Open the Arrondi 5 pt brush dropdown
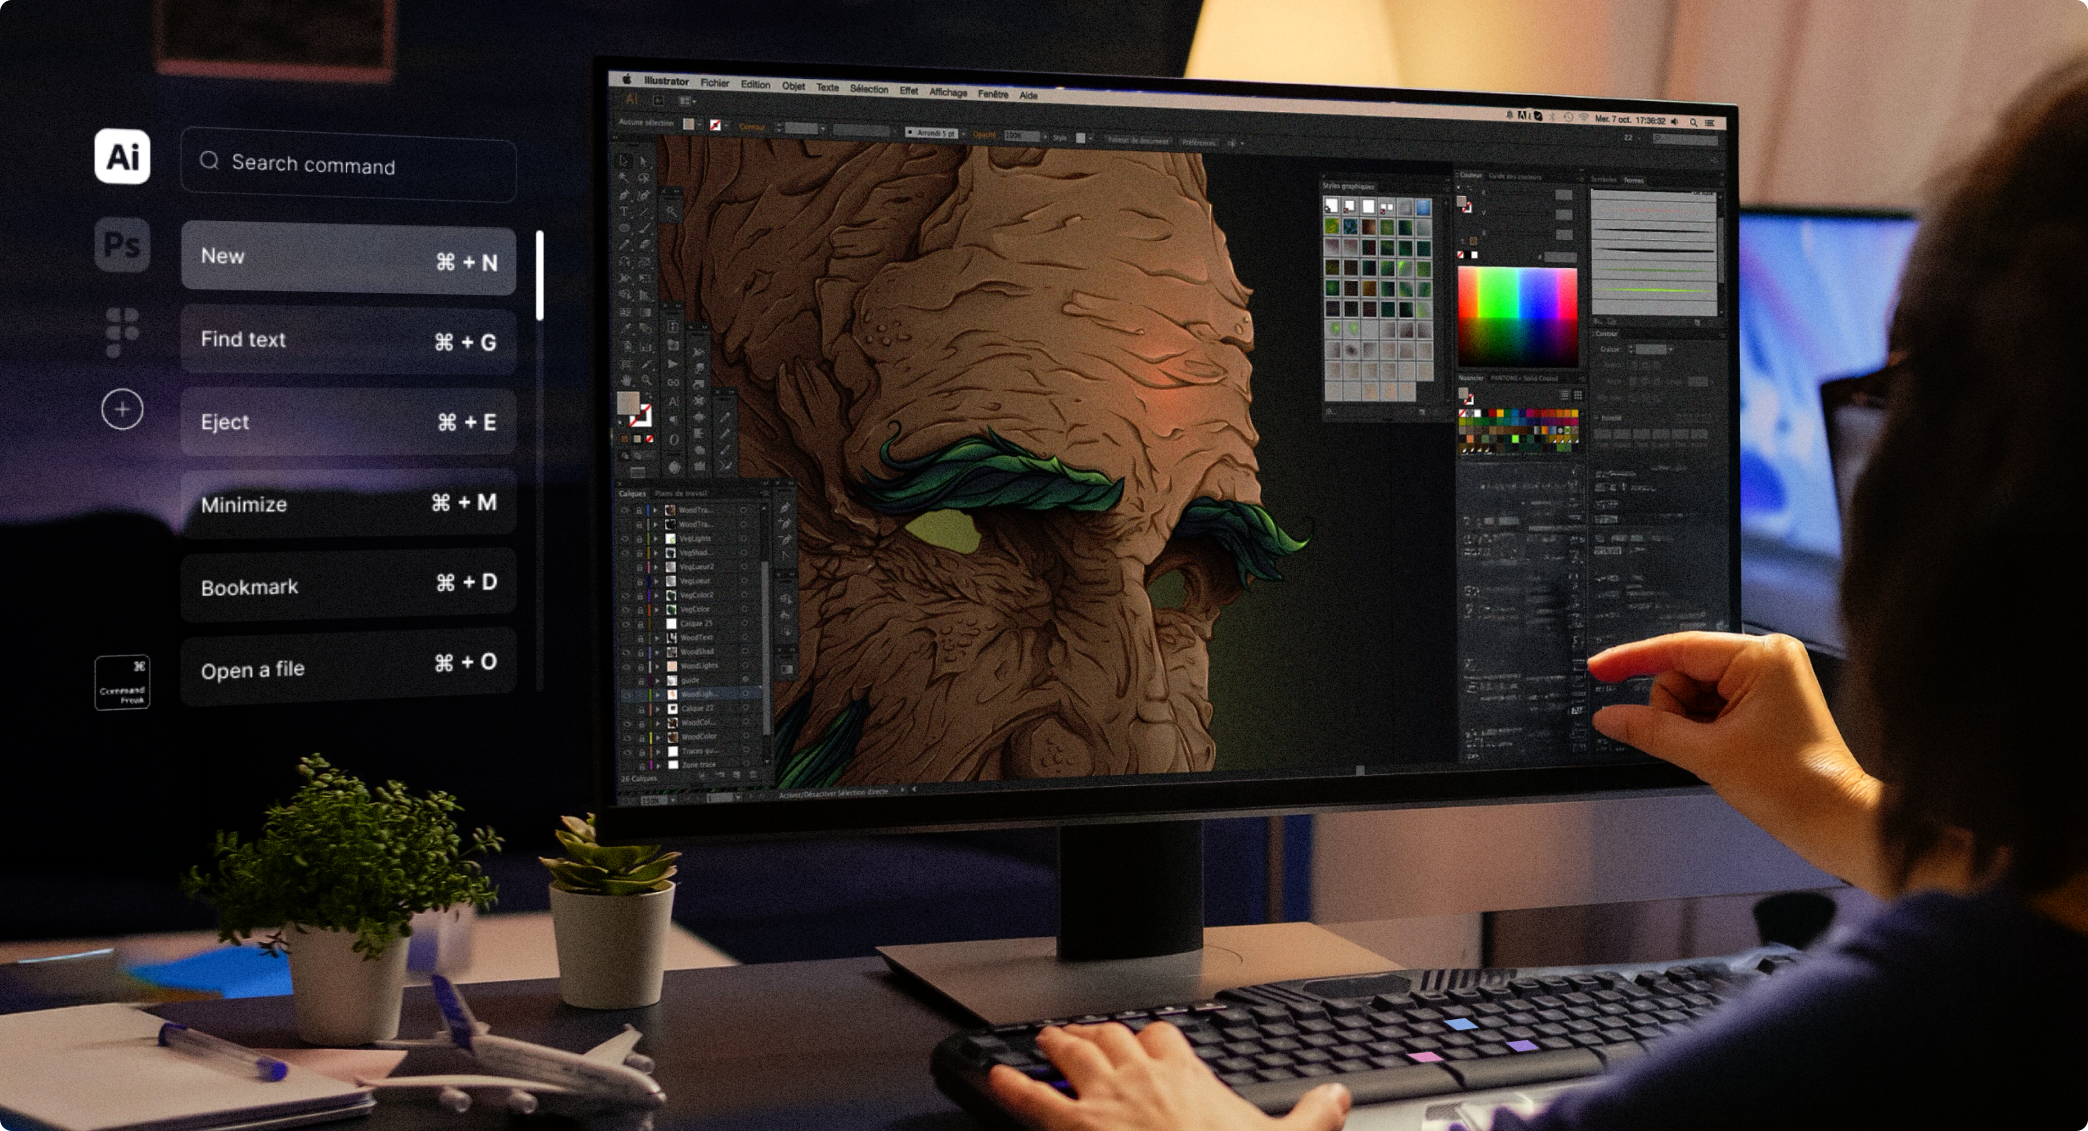The height and width of the screenshot is (1131, 2088). 962,133
